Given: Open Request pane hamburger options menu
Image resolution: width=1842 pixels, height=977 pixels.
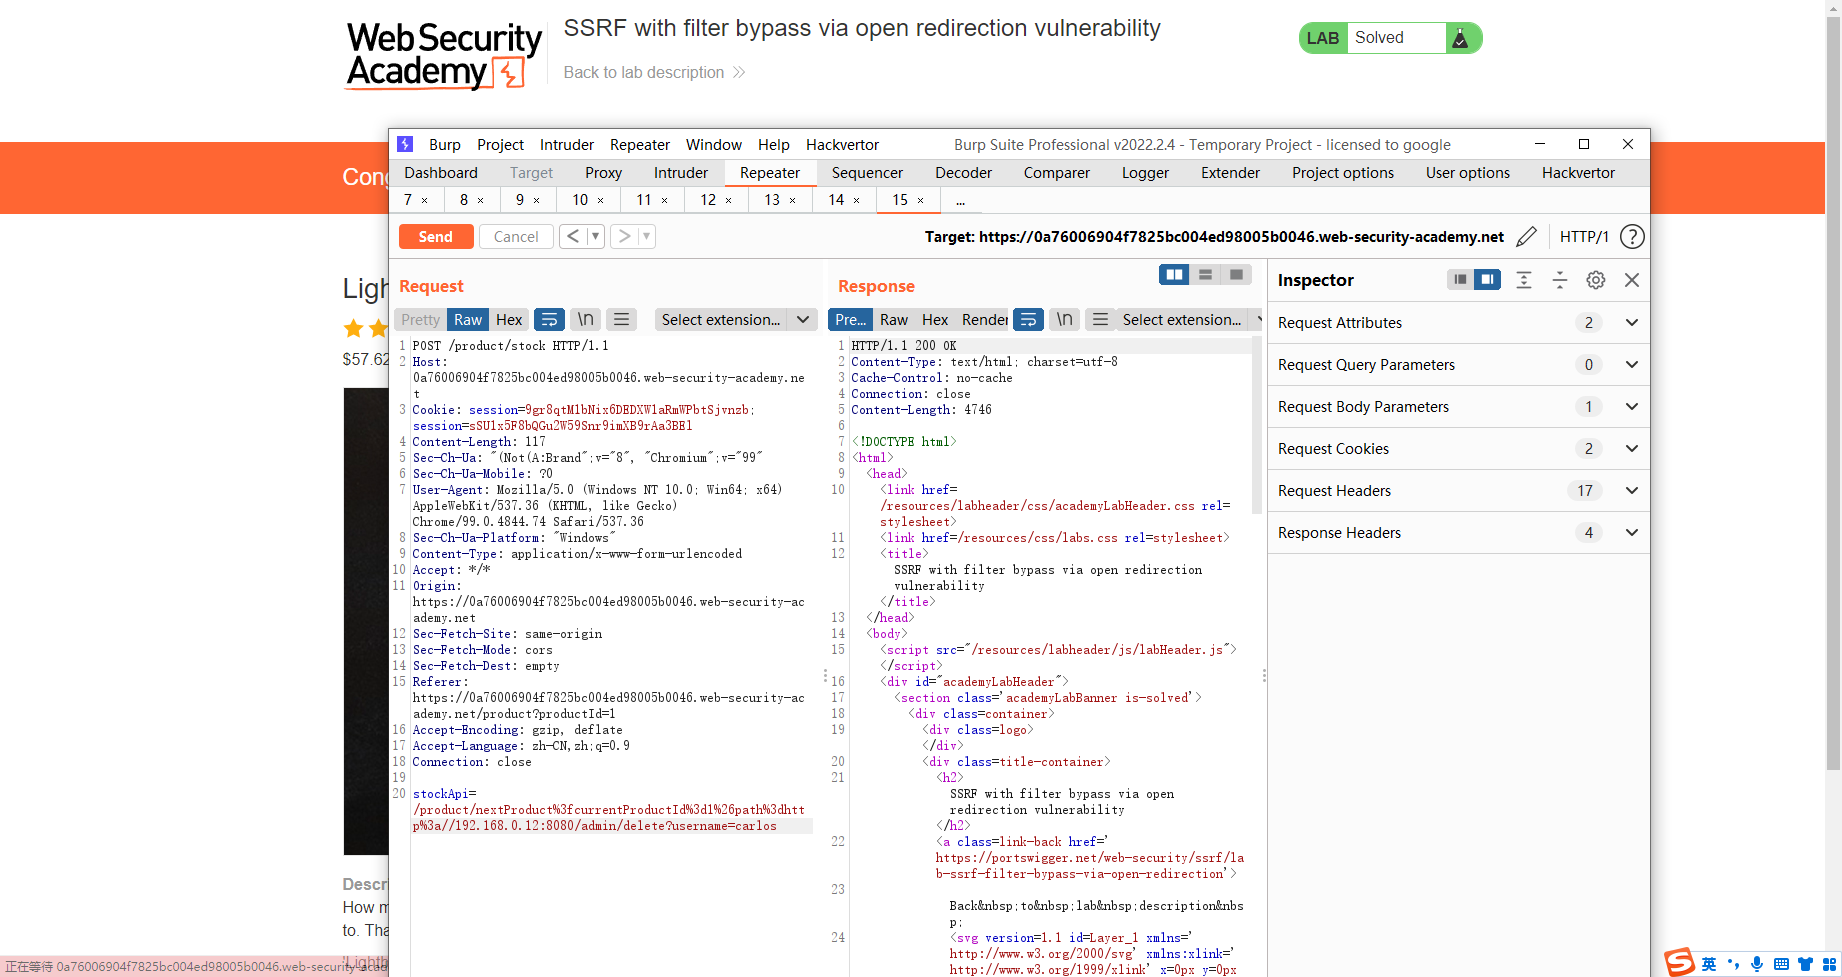Looking at the screenshot, I should point(622,320).
